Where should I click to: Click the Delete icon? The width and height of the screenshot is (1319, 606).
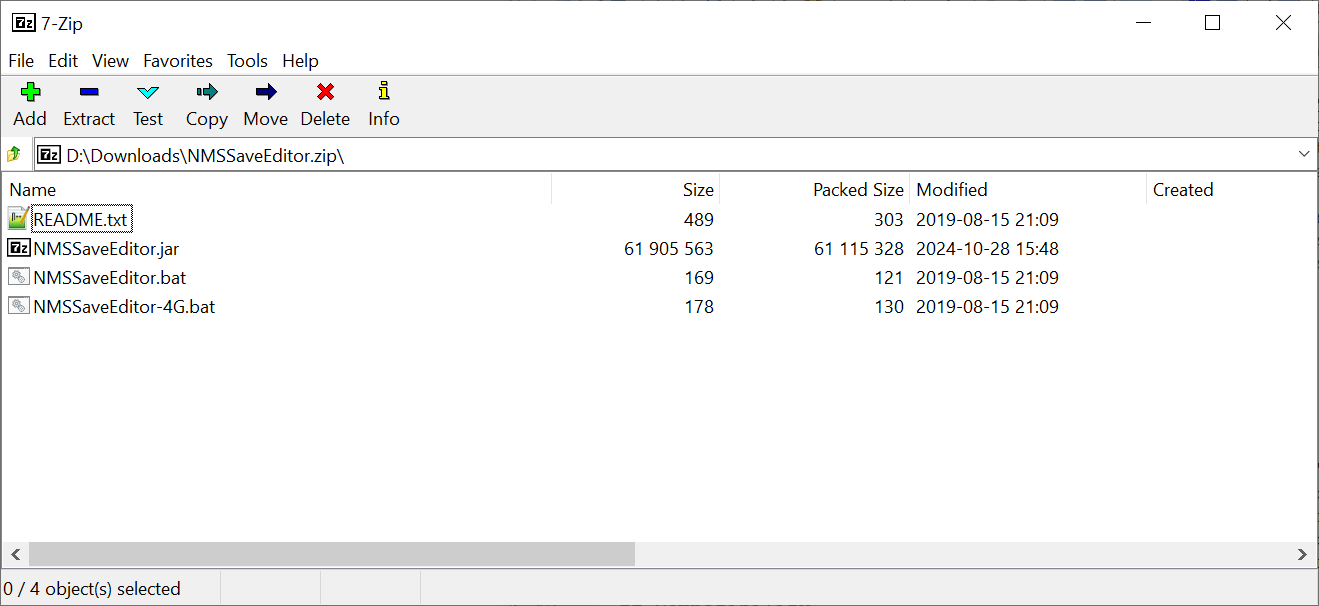pyautogui.click(x=325, y=92)
